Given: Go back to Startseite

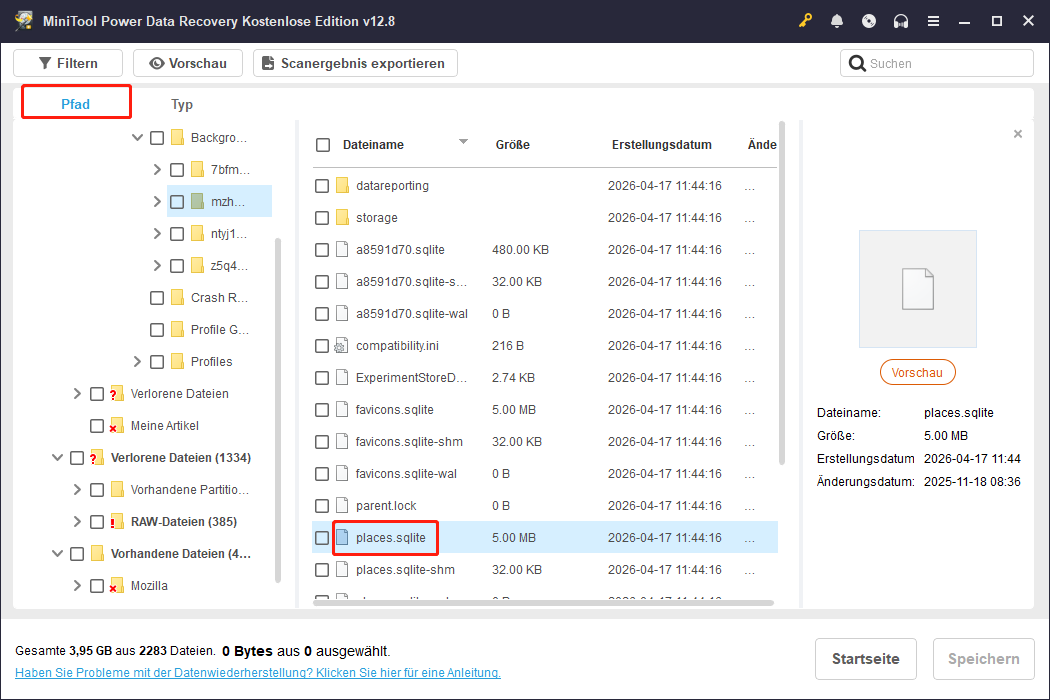Looking at the screenshot, I should [865, 659].
